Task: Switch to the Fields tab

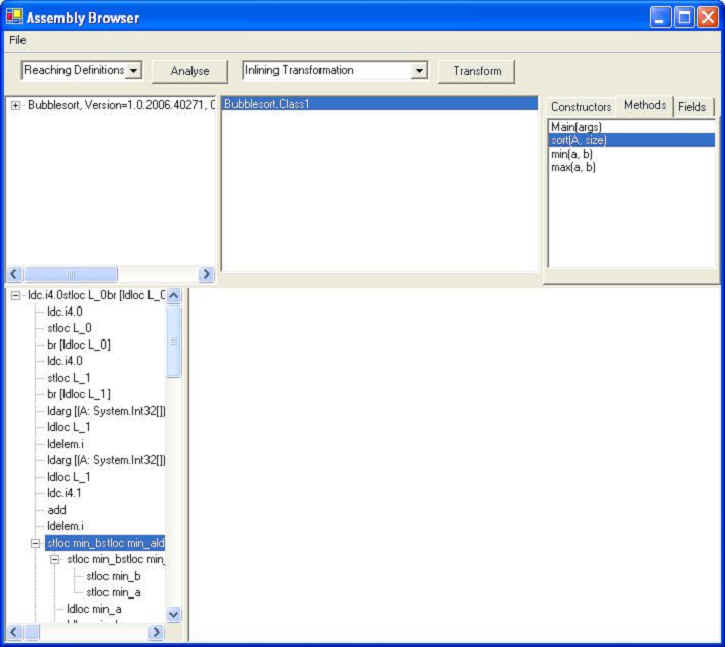Action: pos(691,107)
